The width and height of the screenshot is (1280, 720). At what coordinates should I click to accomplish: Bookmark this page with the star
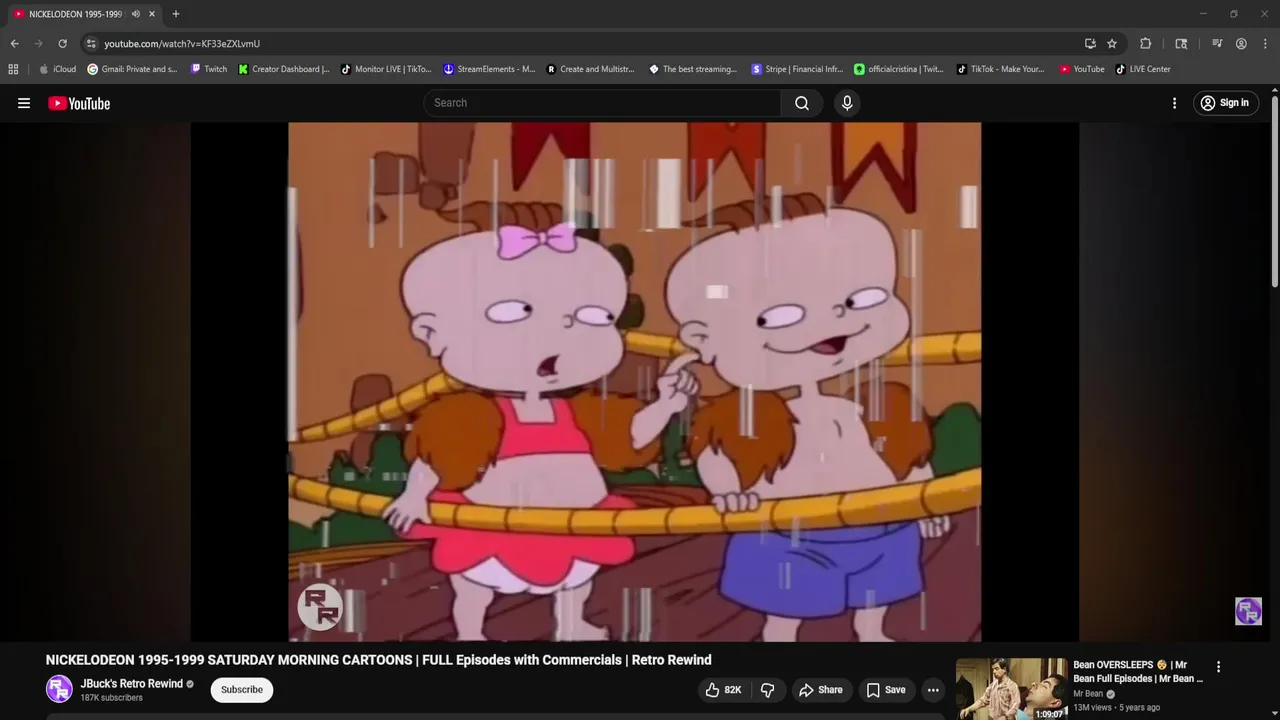tap(1112, 44)
